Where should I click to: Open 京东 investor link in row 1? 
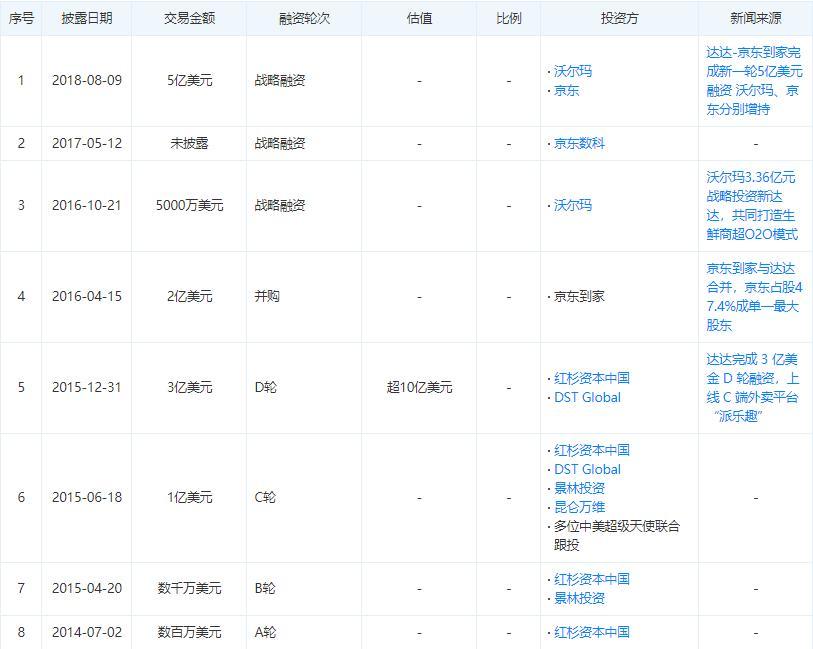[x=566, y=90]
